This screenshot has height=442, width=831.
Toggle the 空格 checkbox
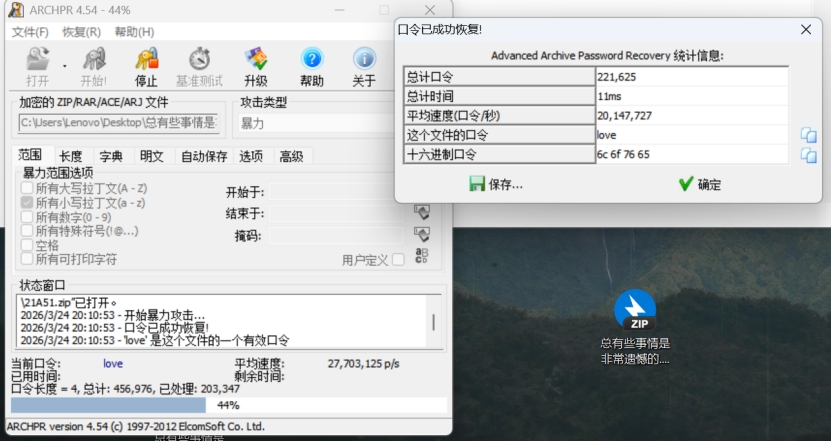click(x=26, y=245)
